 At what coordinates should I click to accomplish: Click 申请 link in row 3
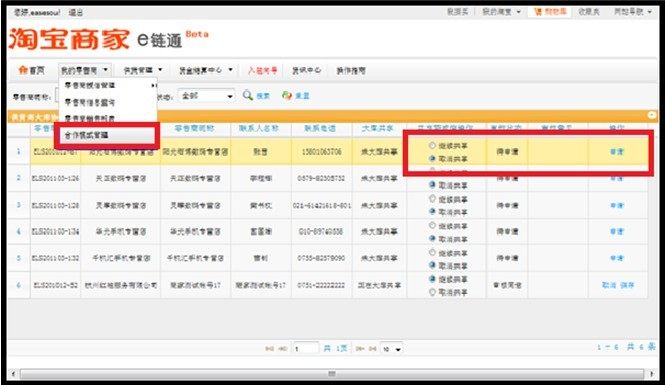(617, 205)
